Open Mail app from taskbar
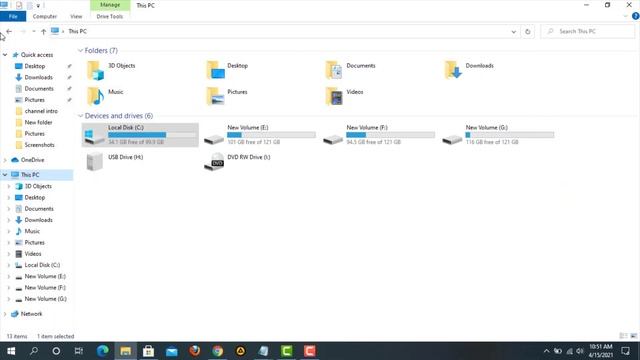640x360 pixels. 171,351
